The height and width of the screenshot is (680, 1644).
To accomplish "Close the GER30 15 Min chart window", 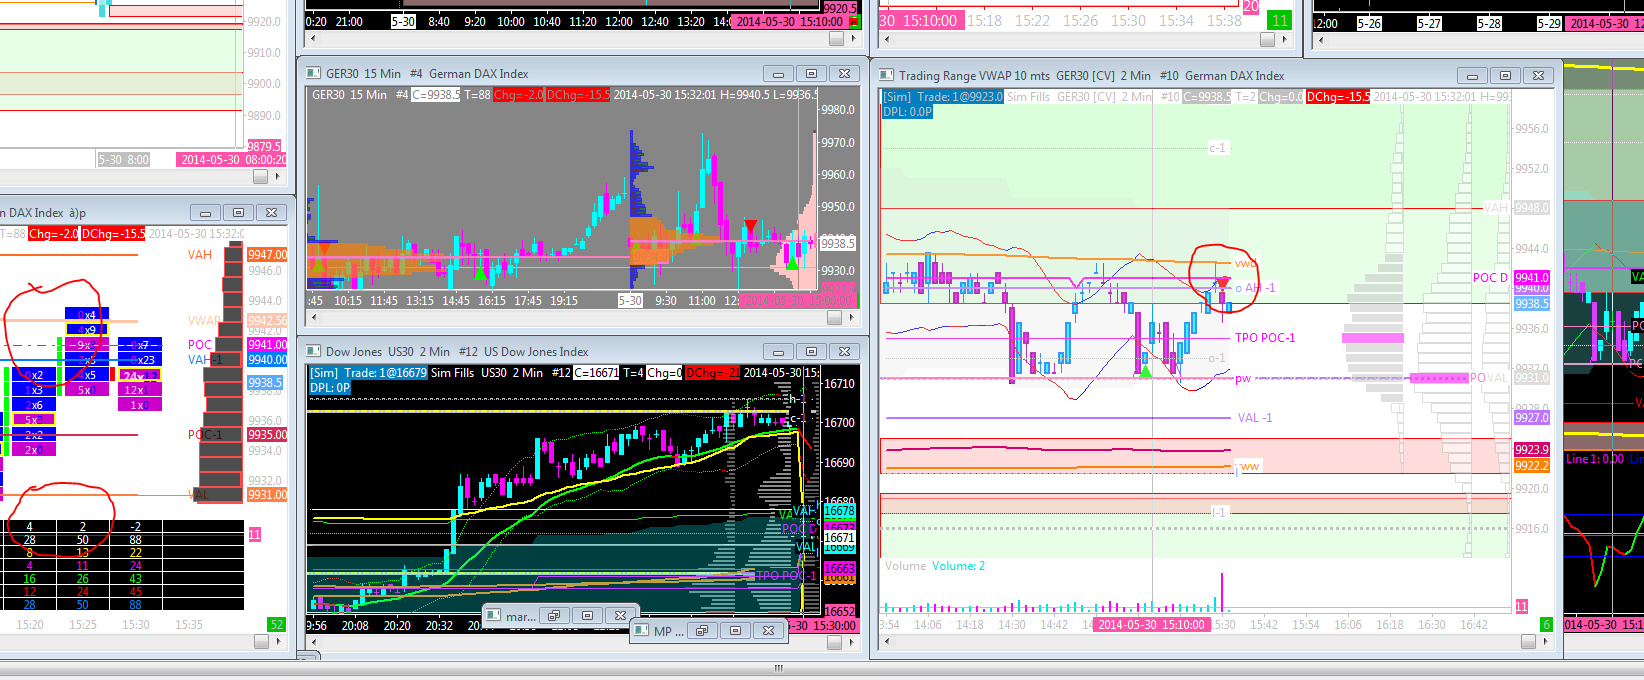I will [844, 74].
